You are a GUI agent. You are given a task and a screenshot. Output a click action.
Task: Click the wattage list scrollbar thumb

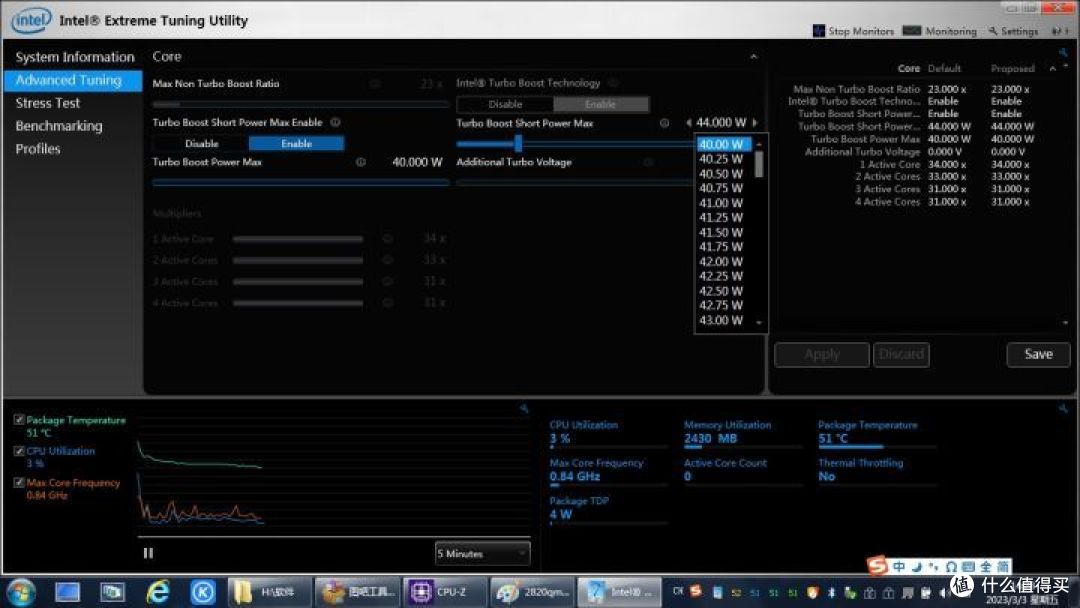[x=759, y=164]
